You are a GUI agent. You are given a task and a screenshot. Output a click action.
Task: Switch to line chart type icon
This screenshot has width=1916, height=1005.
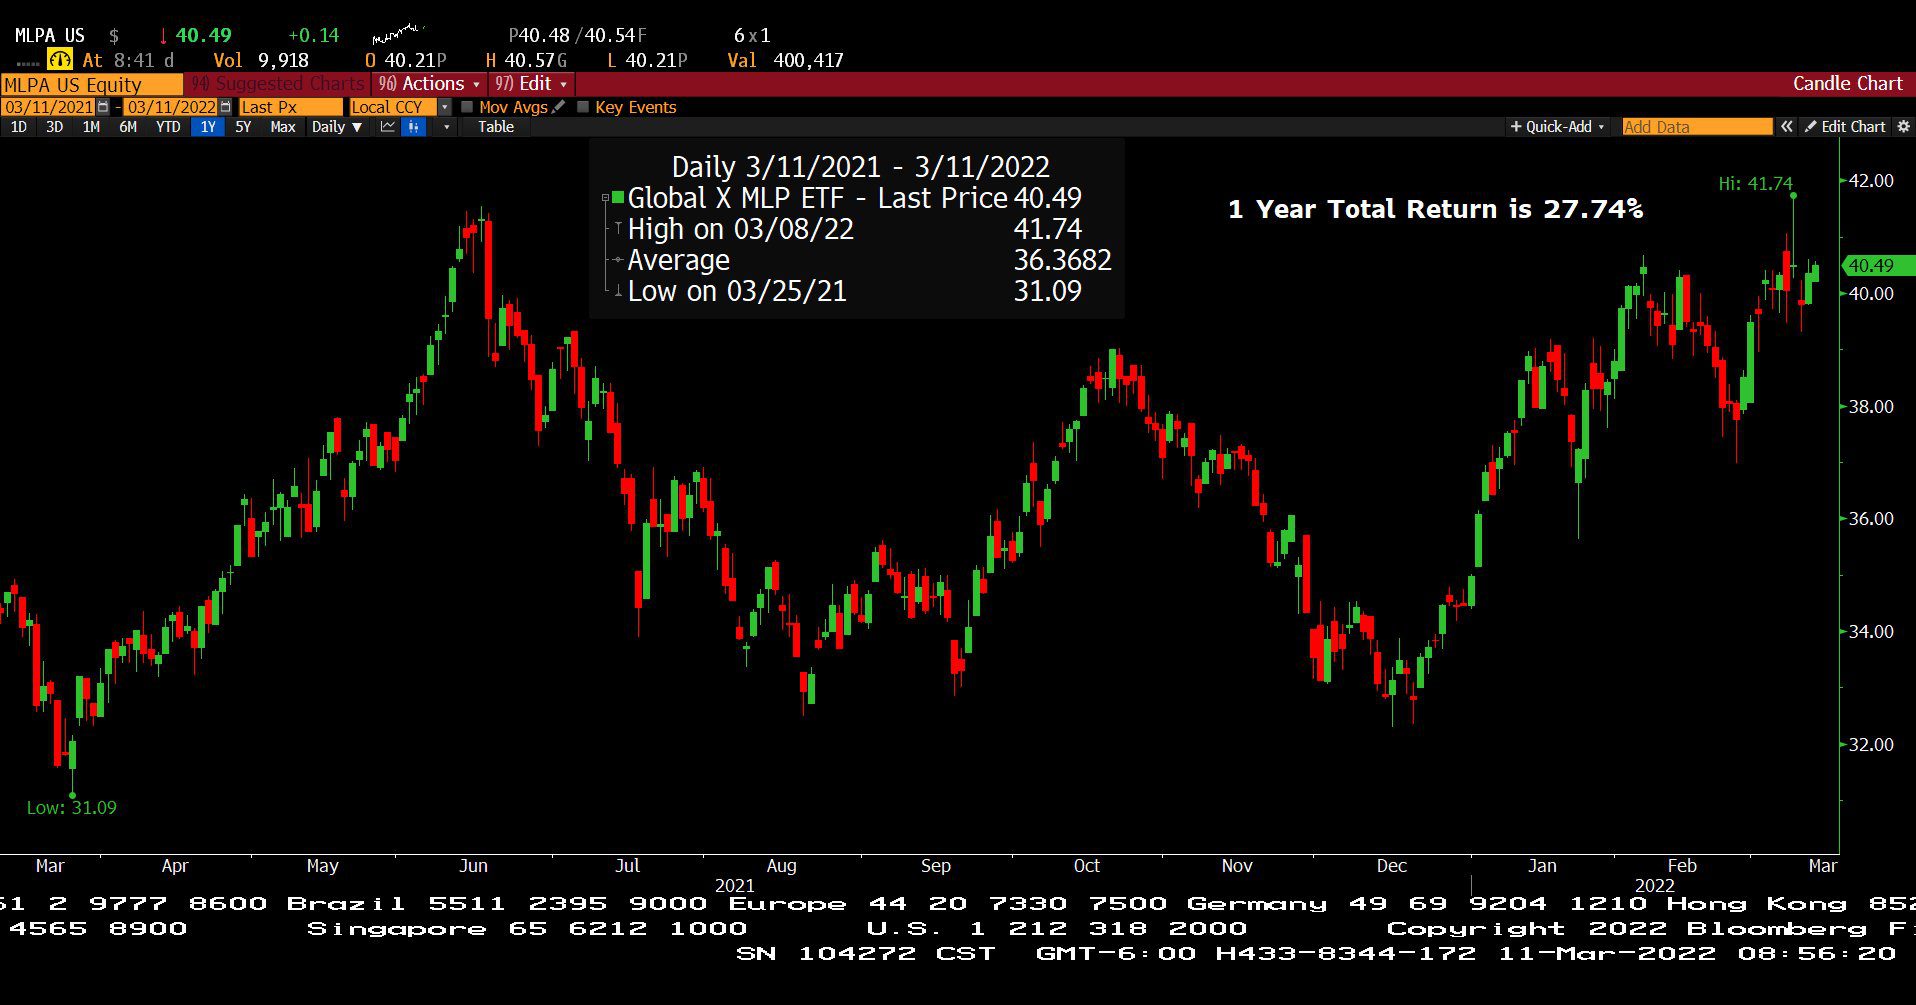[388, 127]
